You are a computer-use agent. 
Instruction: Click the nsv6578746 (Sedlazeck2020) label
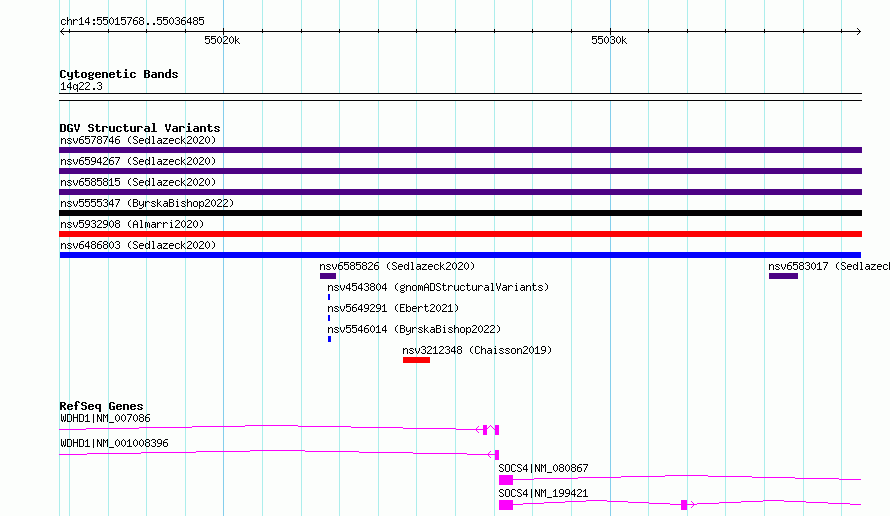pyautogui.click(x=138, y=140)
